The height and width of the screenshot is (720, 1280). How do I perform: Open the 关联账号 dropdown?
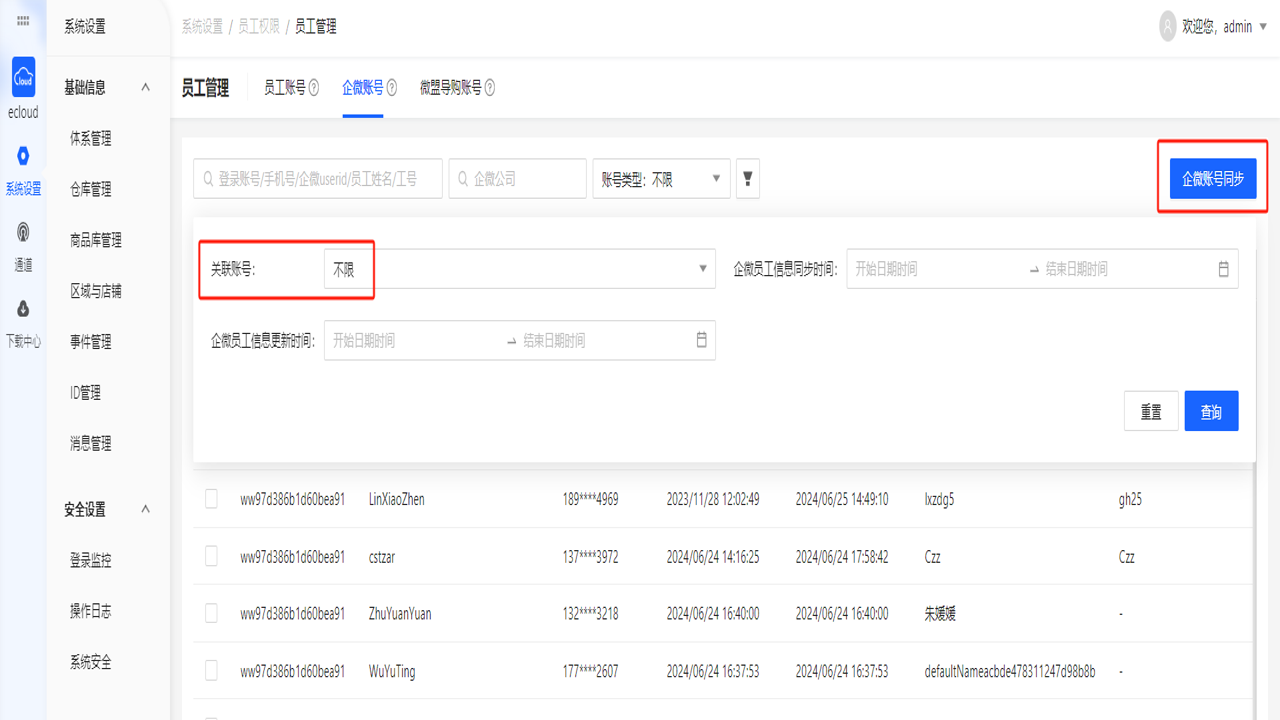point(520,269)
